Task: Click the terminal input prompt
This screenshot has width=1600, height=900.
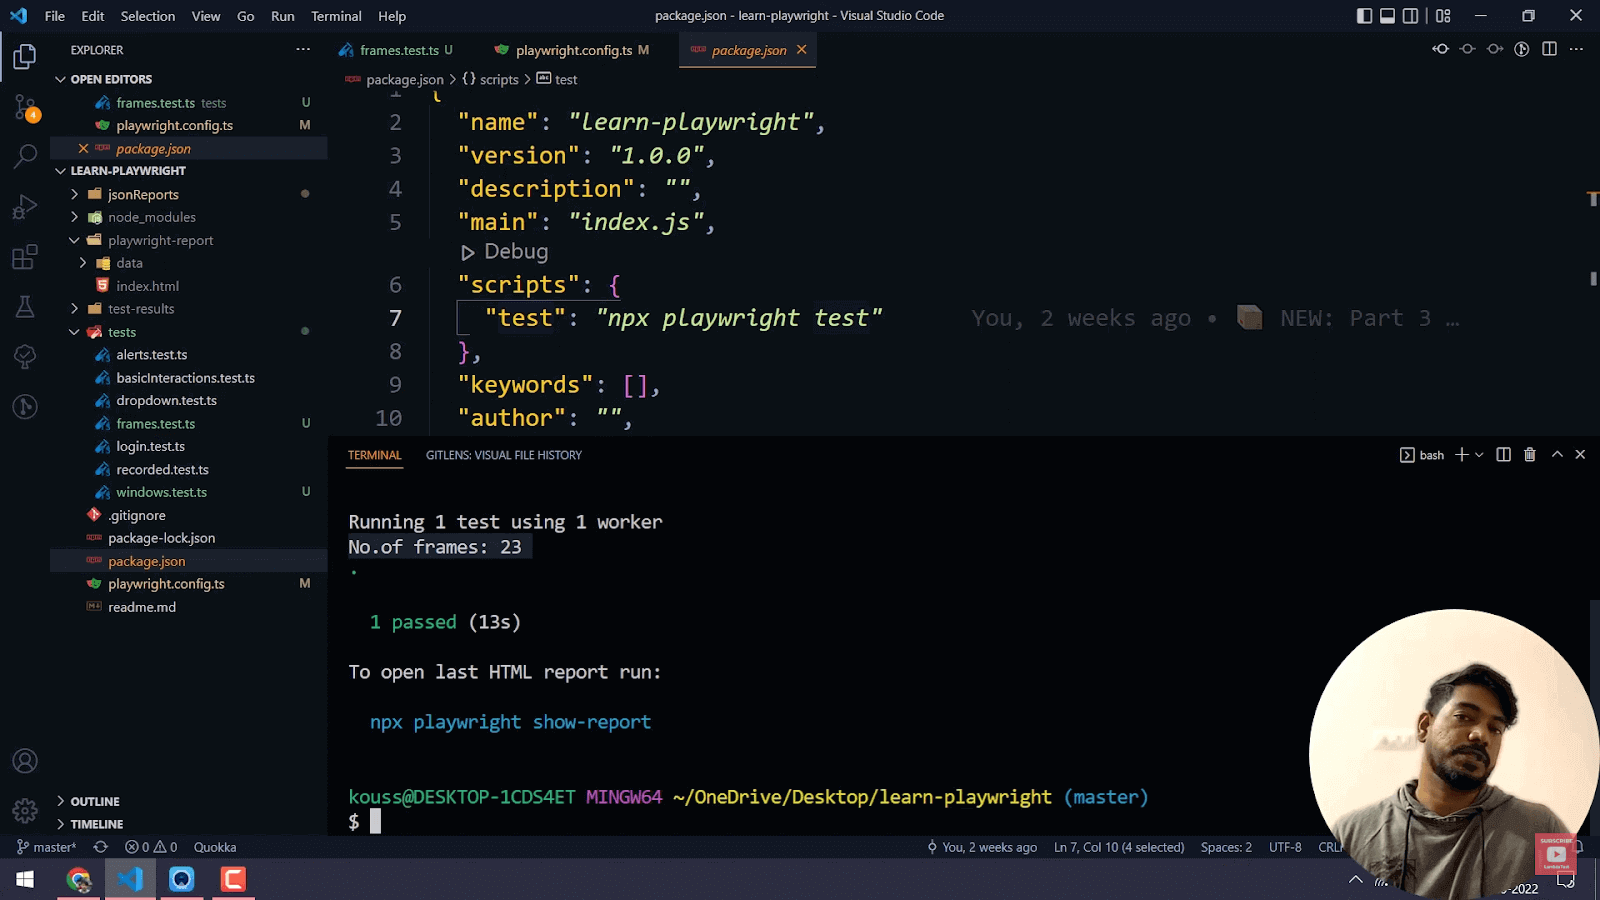Action: point(375,822)
